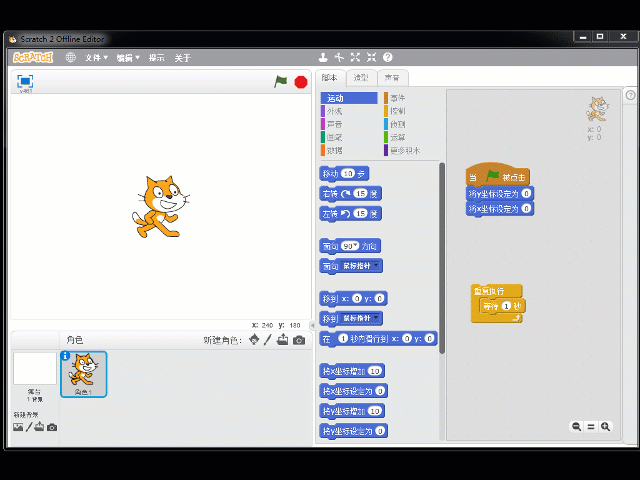Screen dimensions: 640x480
Task: Select the stage backdrop thumbnail
Action: [35, 369]
